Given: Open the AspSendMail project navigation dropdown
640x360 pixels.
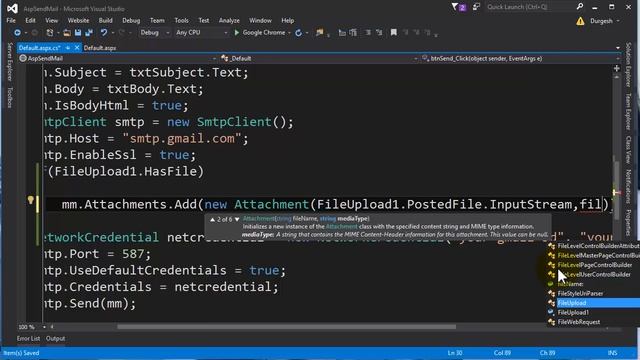Looking at the screenshot, I should pos(118,58).
